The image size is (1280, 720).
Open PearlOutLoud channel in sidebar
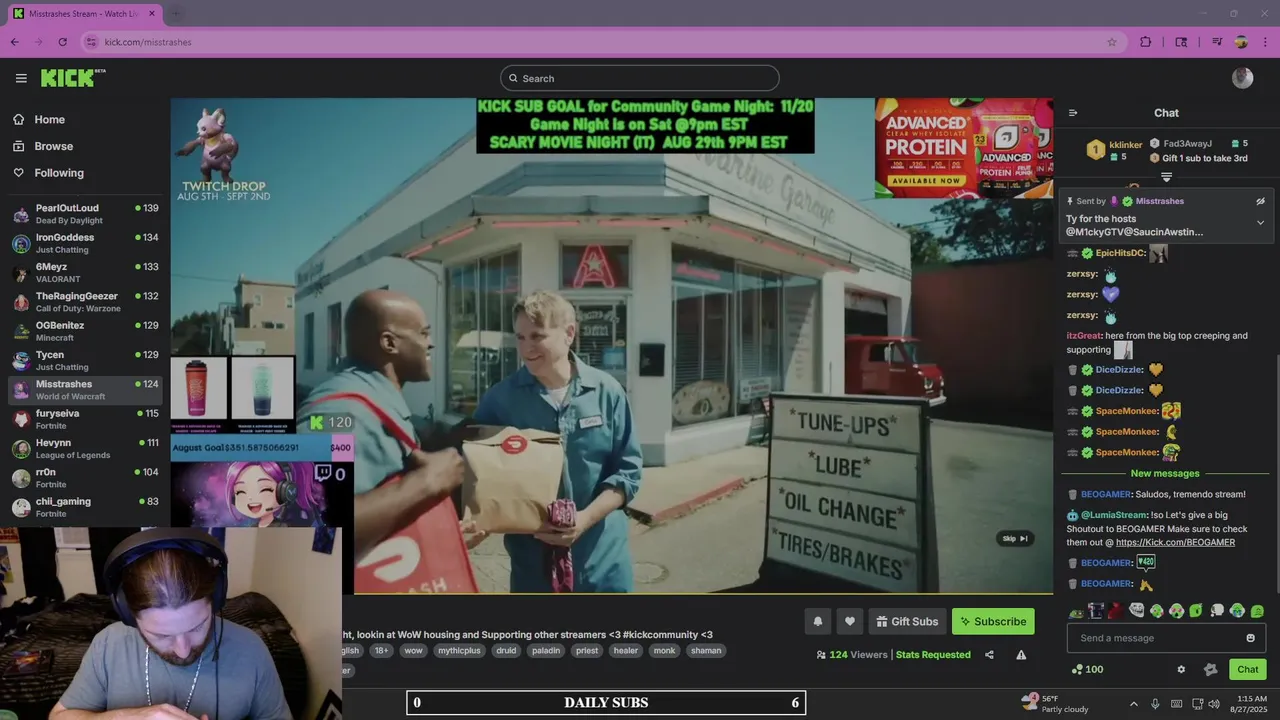tap(85, 214)
